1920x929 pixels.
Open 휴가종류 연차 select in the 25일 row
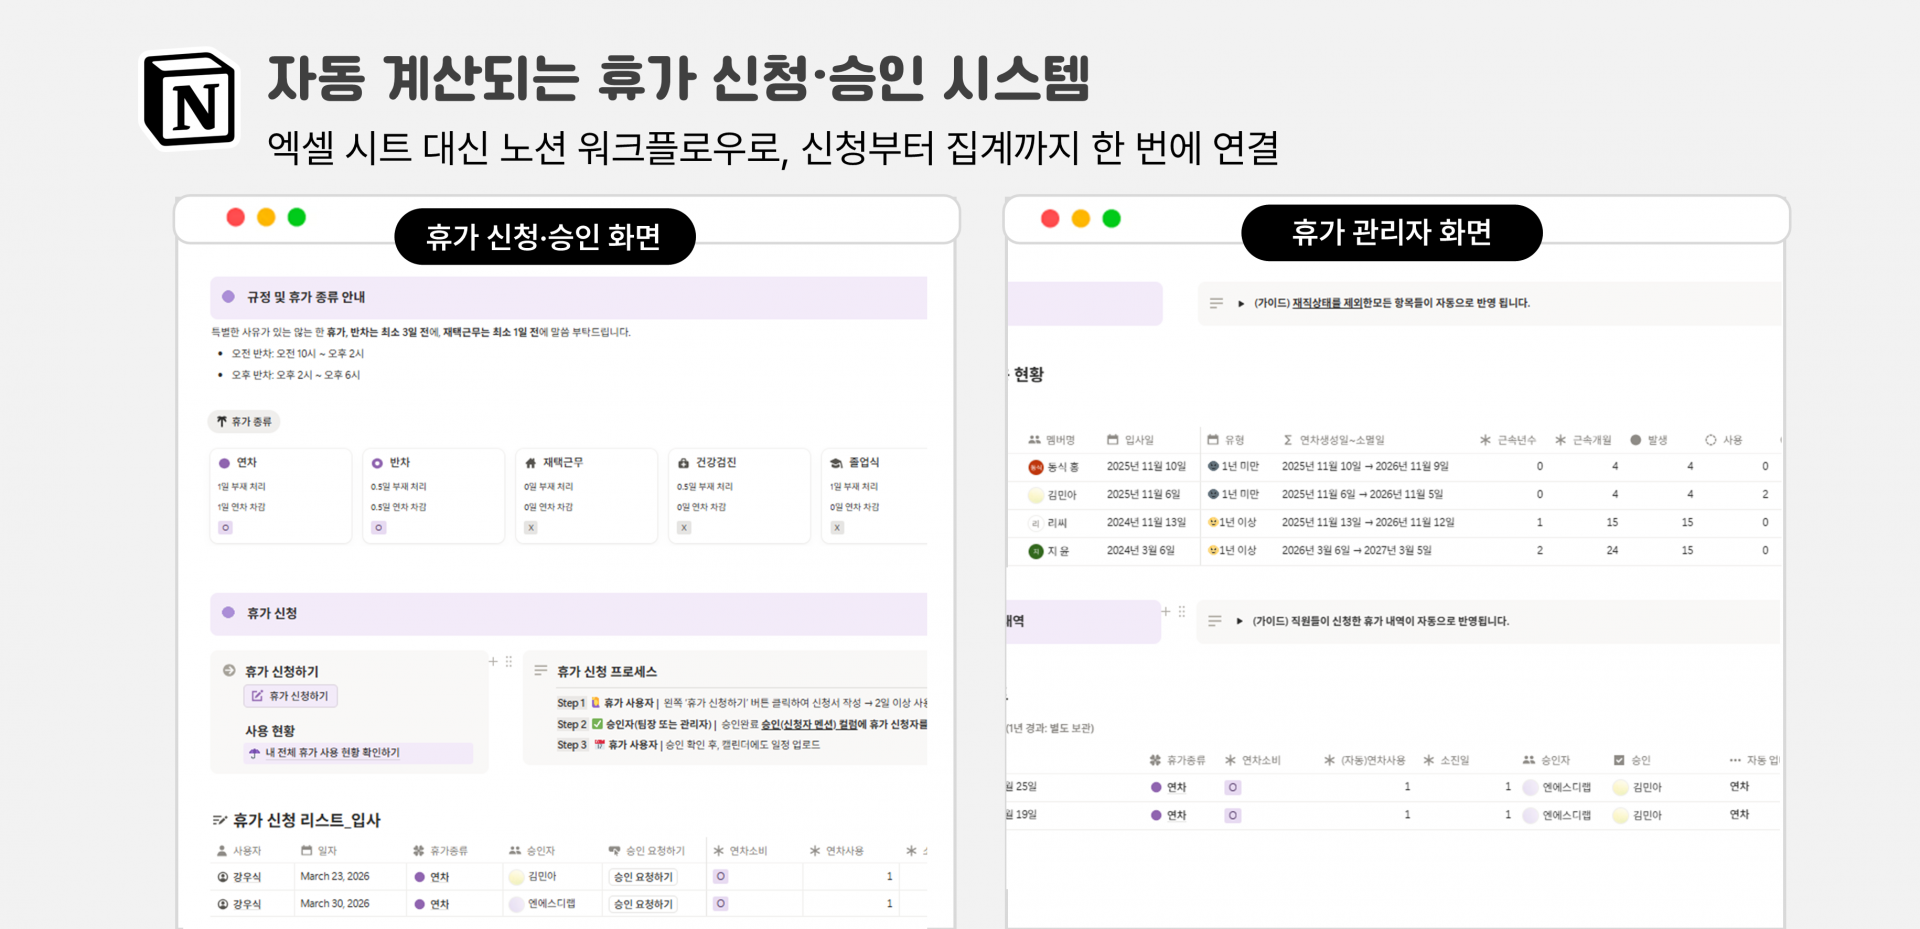pos(1169,788)
